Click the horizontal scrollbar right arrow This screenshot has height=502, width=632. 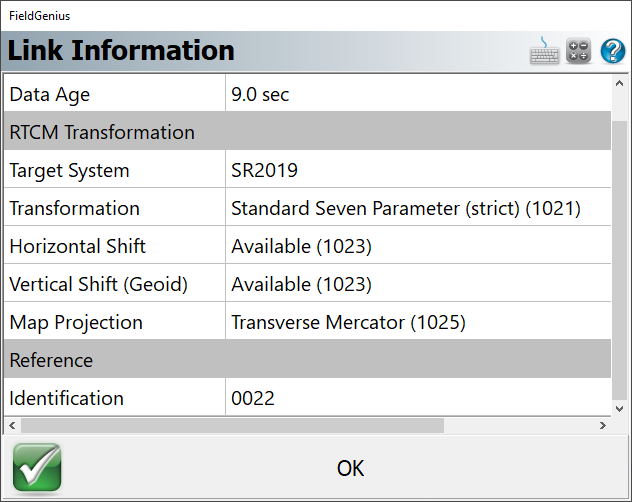tap(603, 425)
